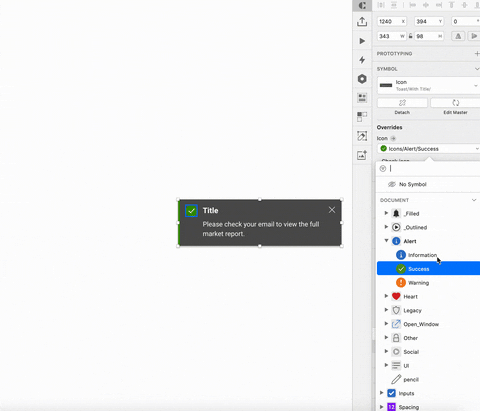Click the rotation field showing 0

tap(466, 21)
